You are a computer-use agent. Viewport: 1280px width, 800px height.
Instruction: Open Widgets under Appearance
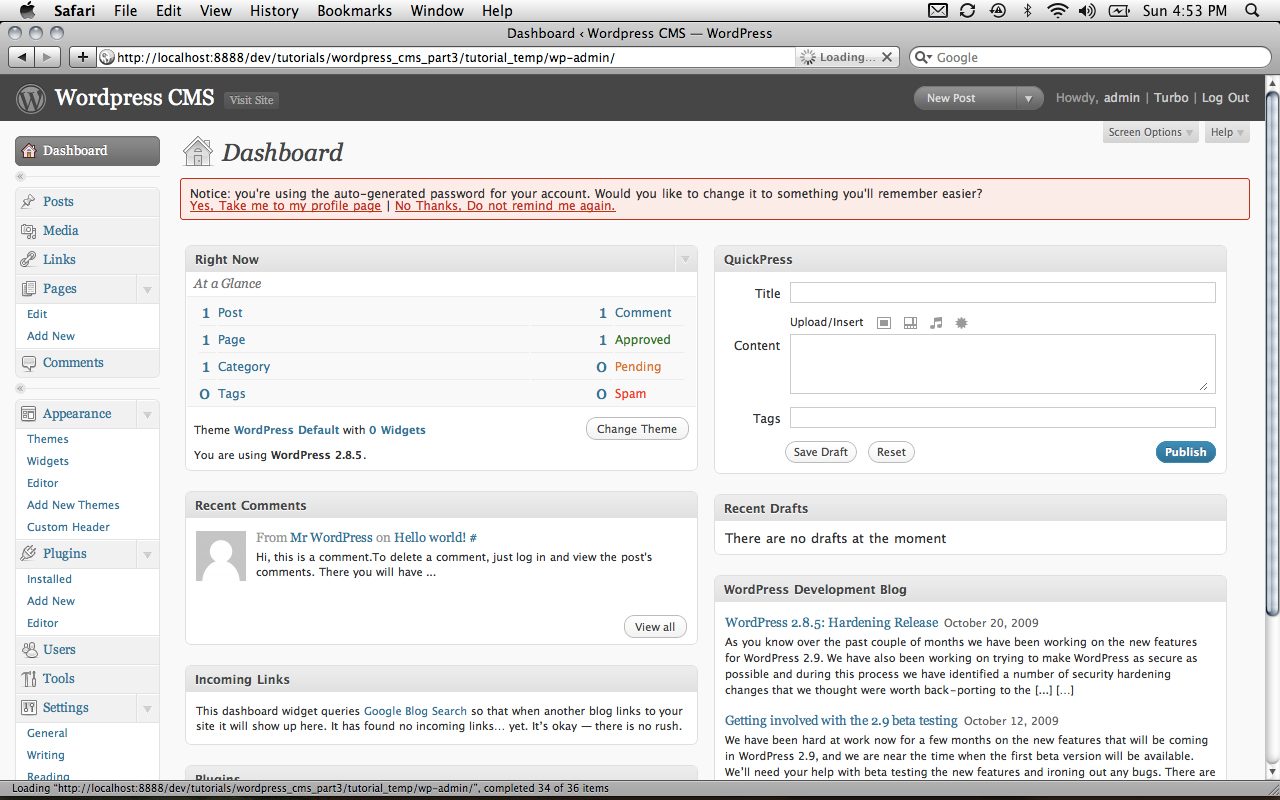click(48, 461)
